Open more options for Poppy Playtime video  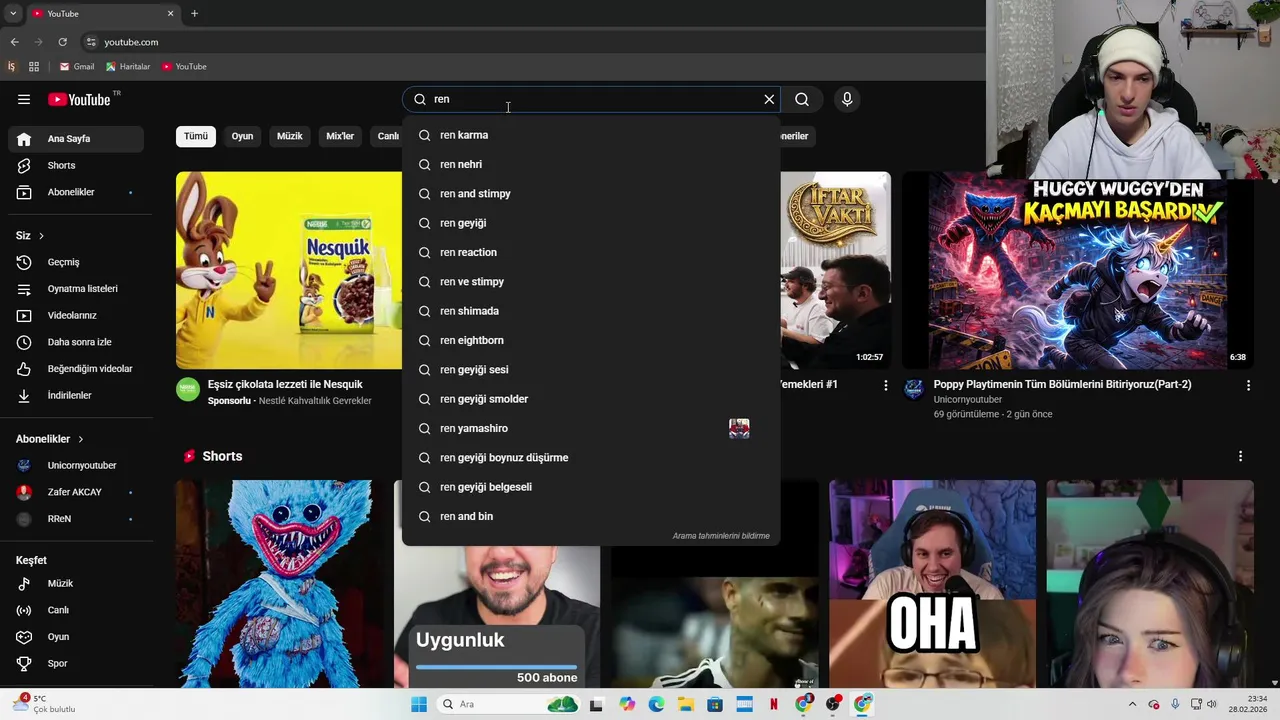point(1248,385)
